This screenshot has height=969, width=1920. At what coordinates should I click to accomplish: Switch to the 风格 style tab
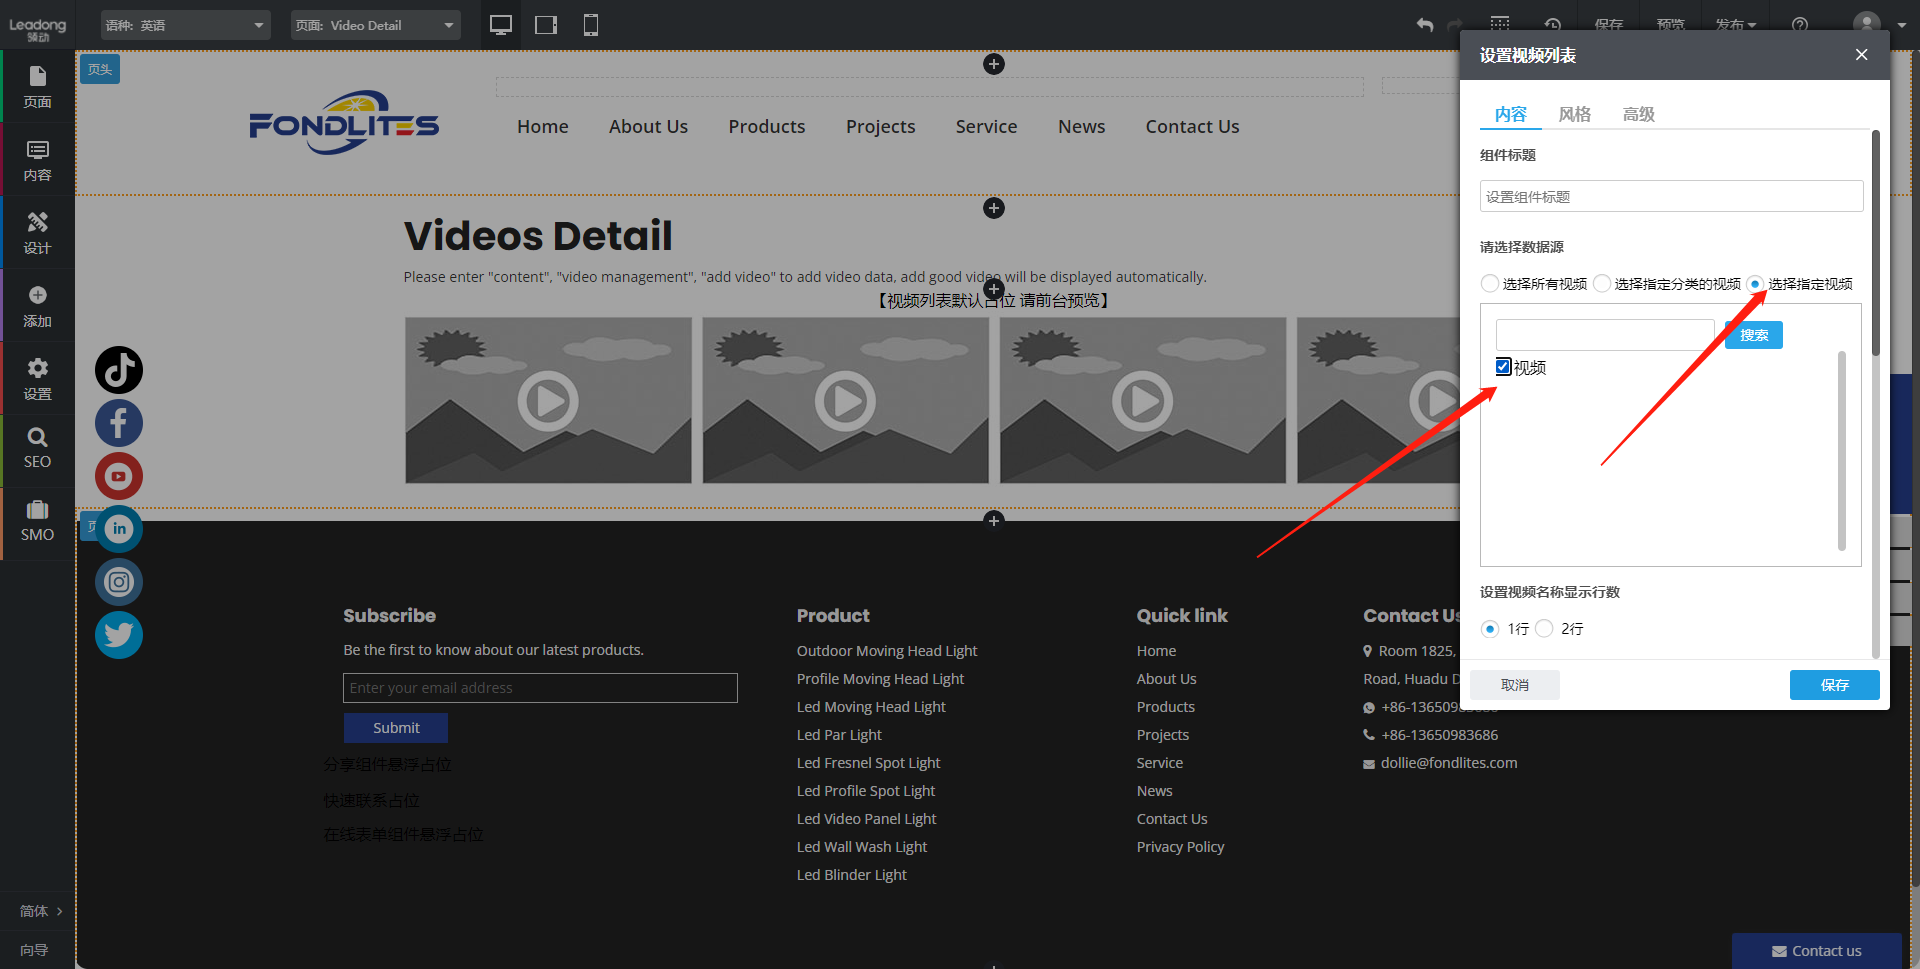(x=1574, y=114)
